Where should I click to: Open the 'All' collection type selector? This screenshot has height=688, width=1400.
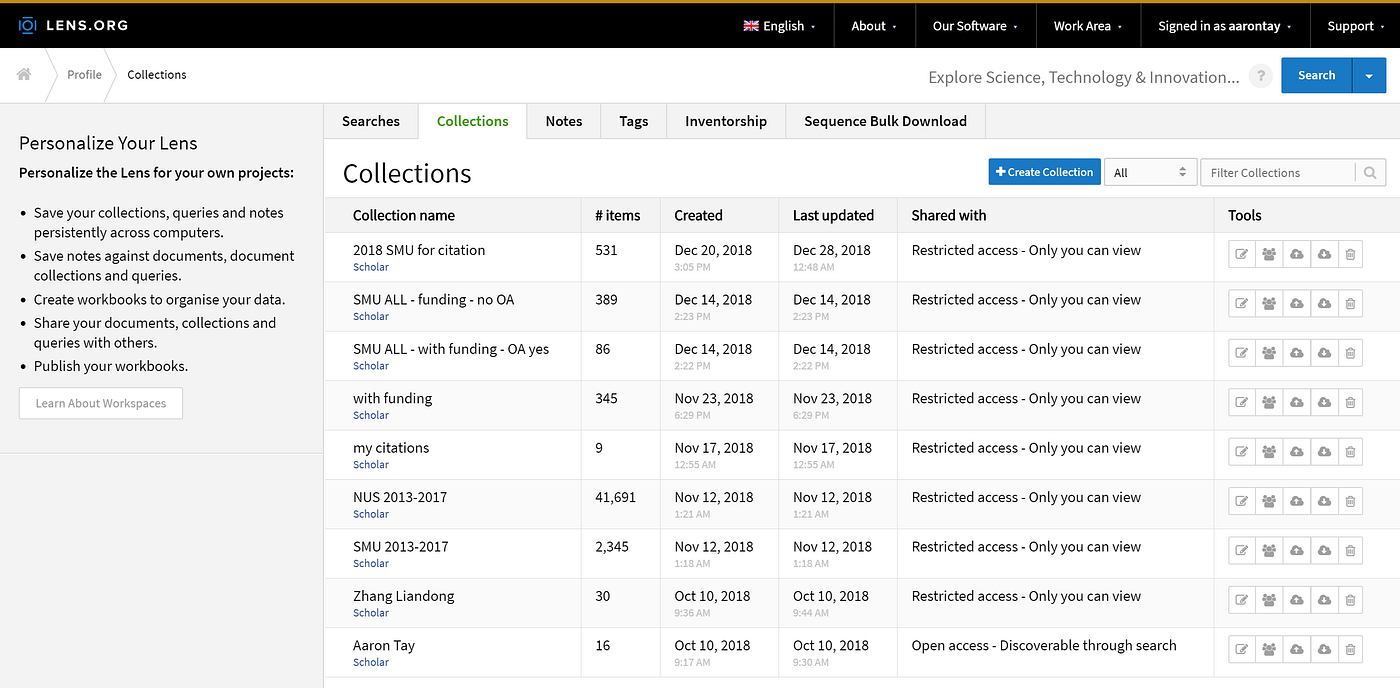[x=1151, y=173]
